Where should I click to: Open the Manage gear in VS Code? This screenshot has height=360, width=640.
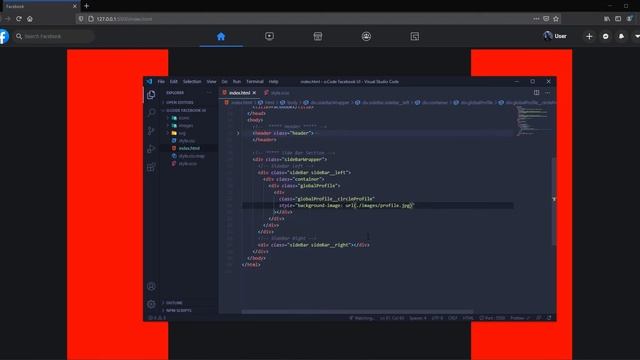151,304
